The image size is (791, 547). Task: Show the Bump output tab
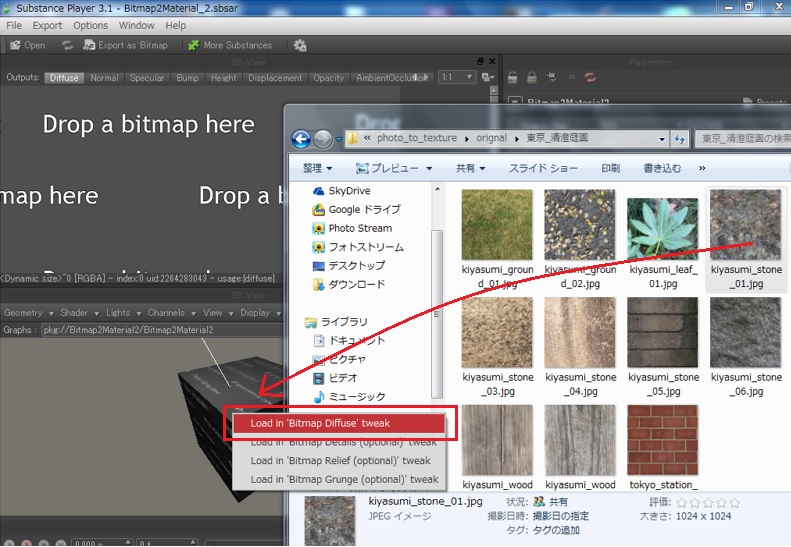pos(188,78)
